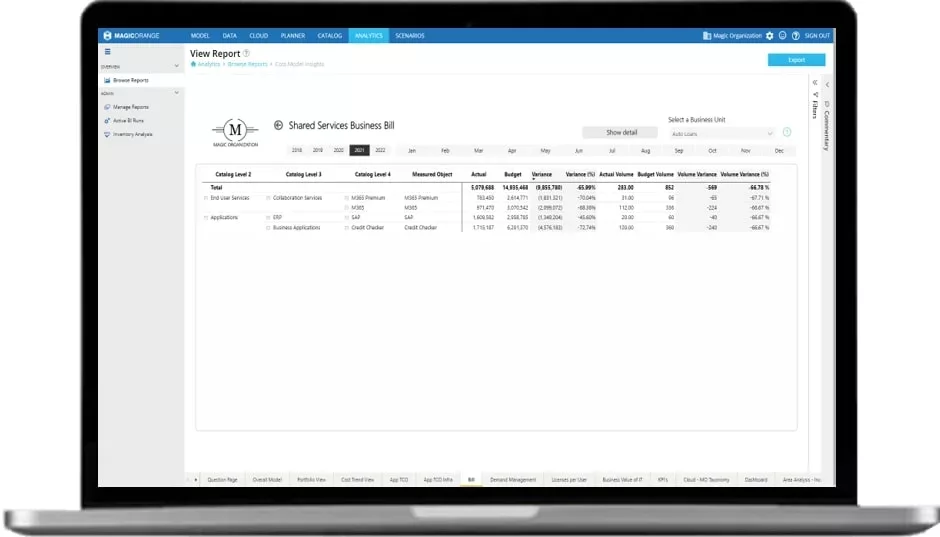Open Analytics breadcrumb link
Image resolution: width=940 pixels, height=537 pixels.
tap(209, 64)
